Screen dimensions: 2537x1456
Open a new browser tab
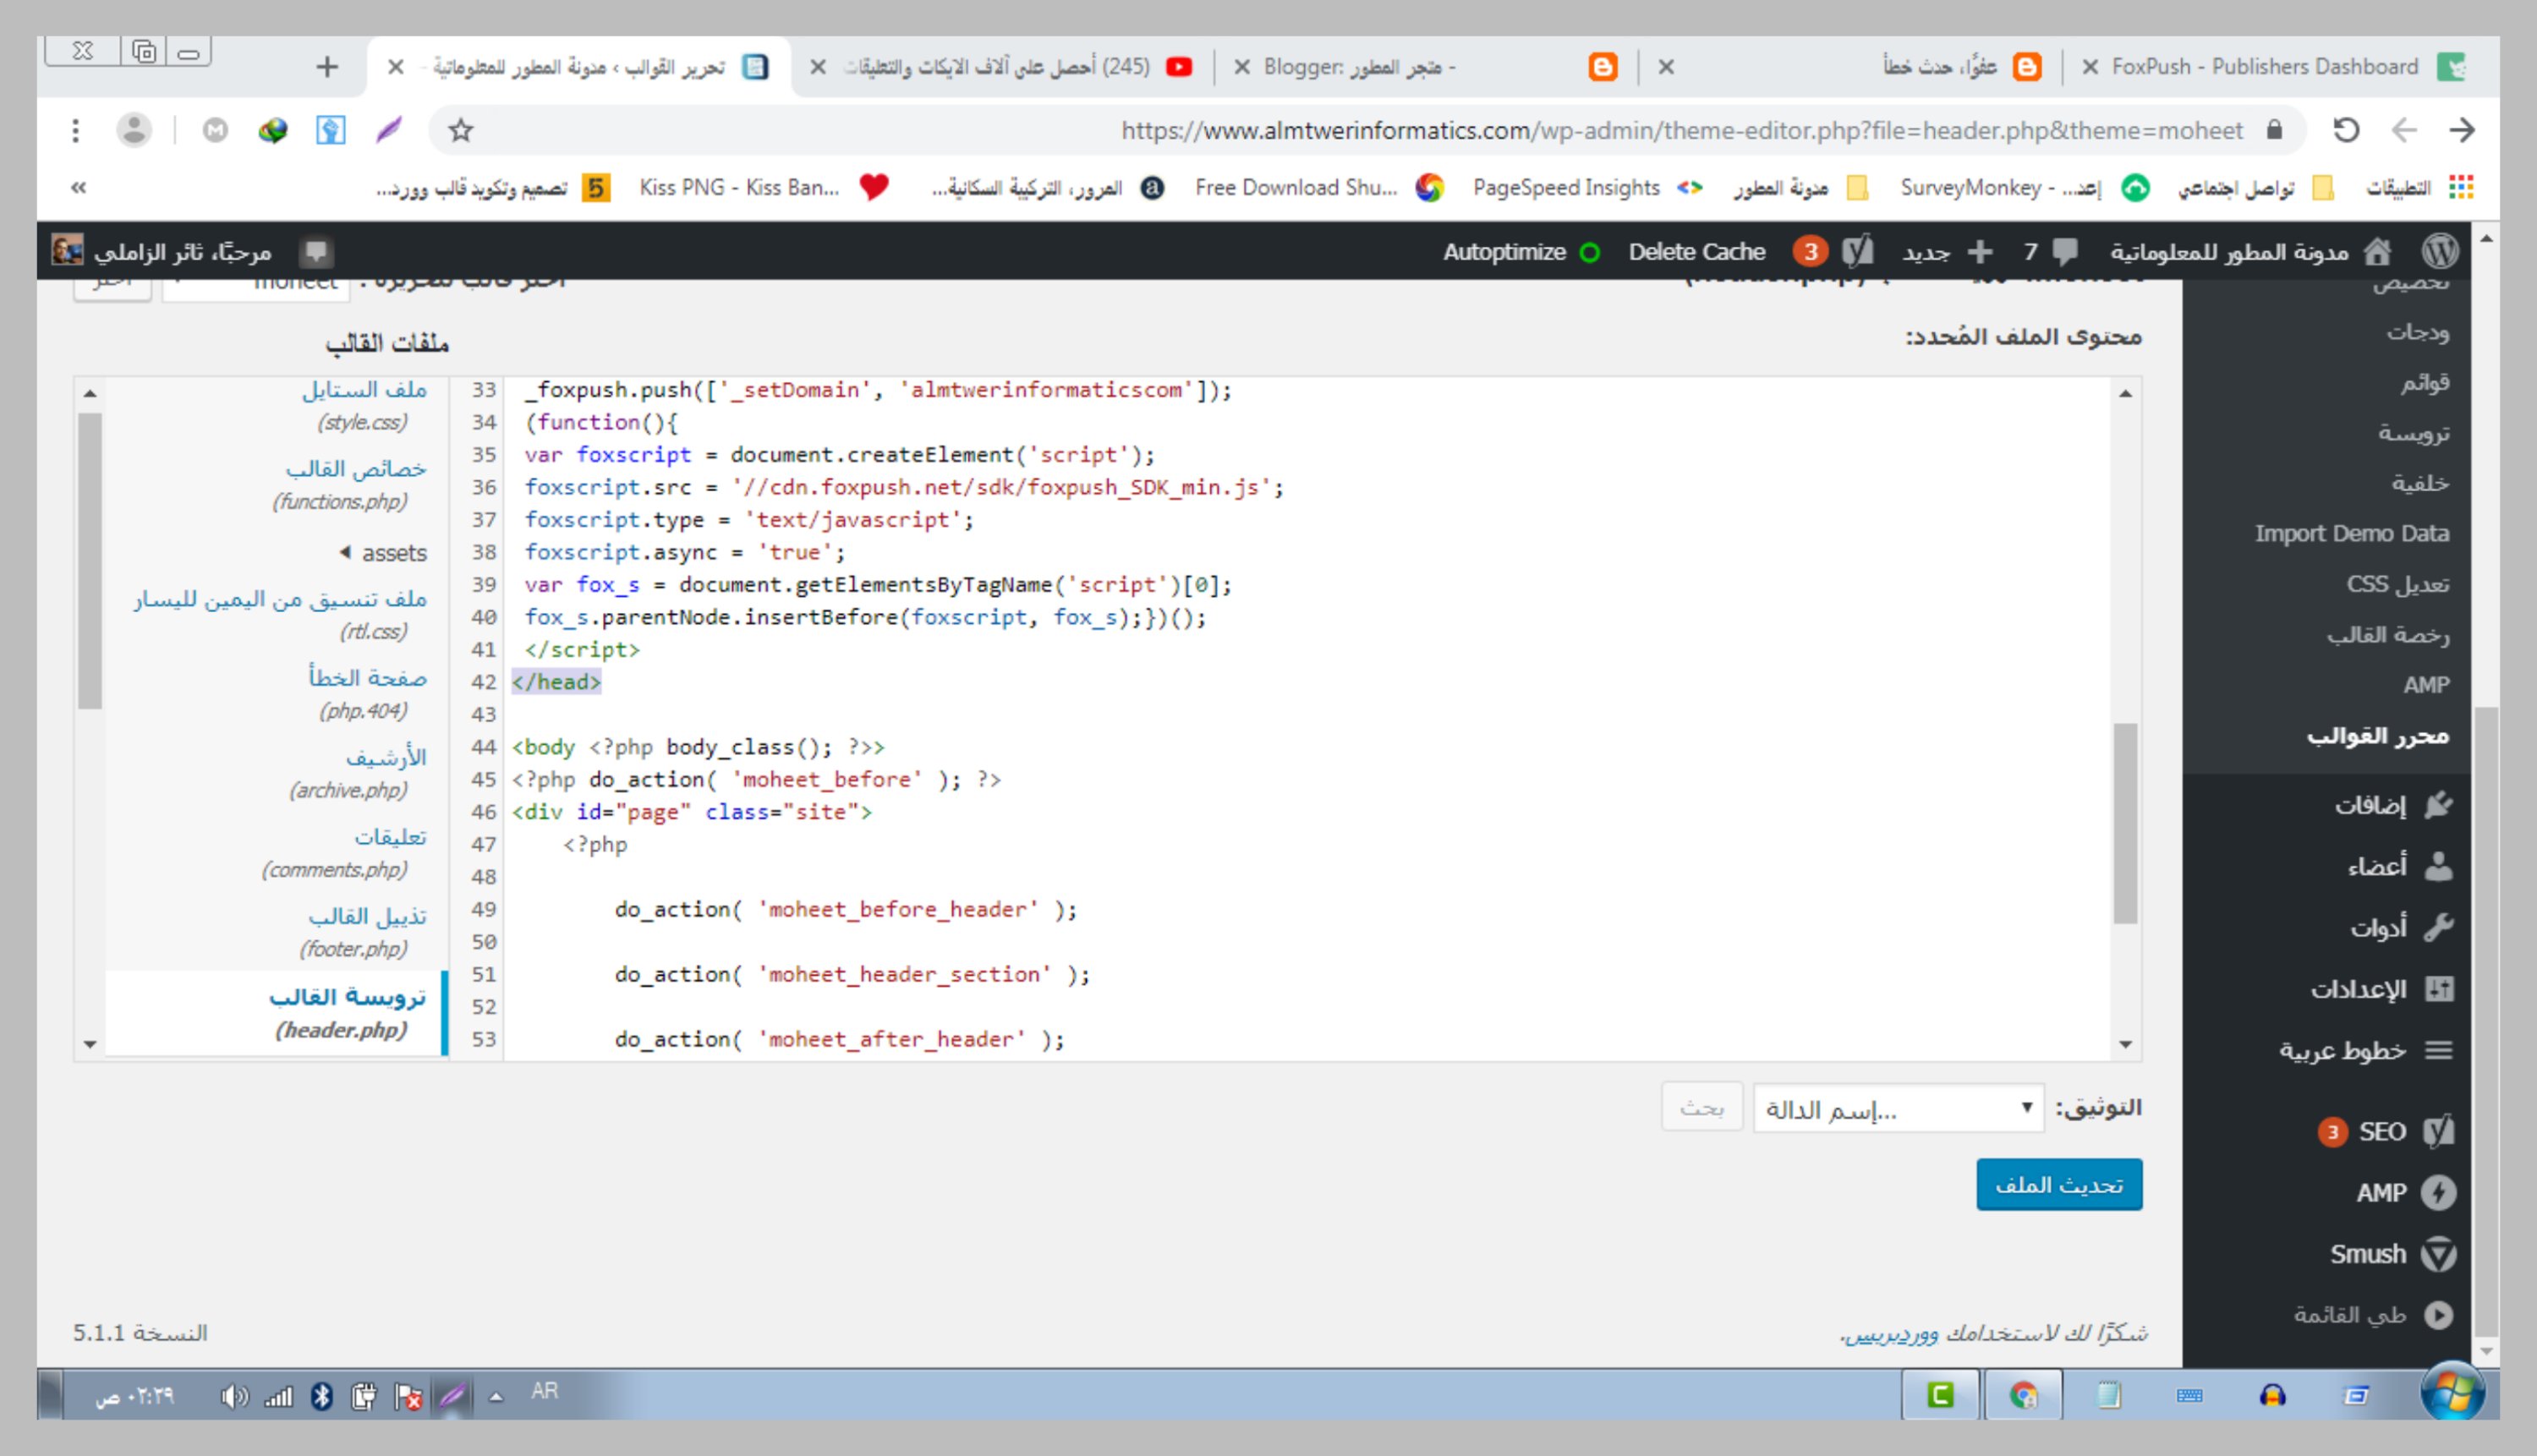pyautogui.click(x=326, y=67)
